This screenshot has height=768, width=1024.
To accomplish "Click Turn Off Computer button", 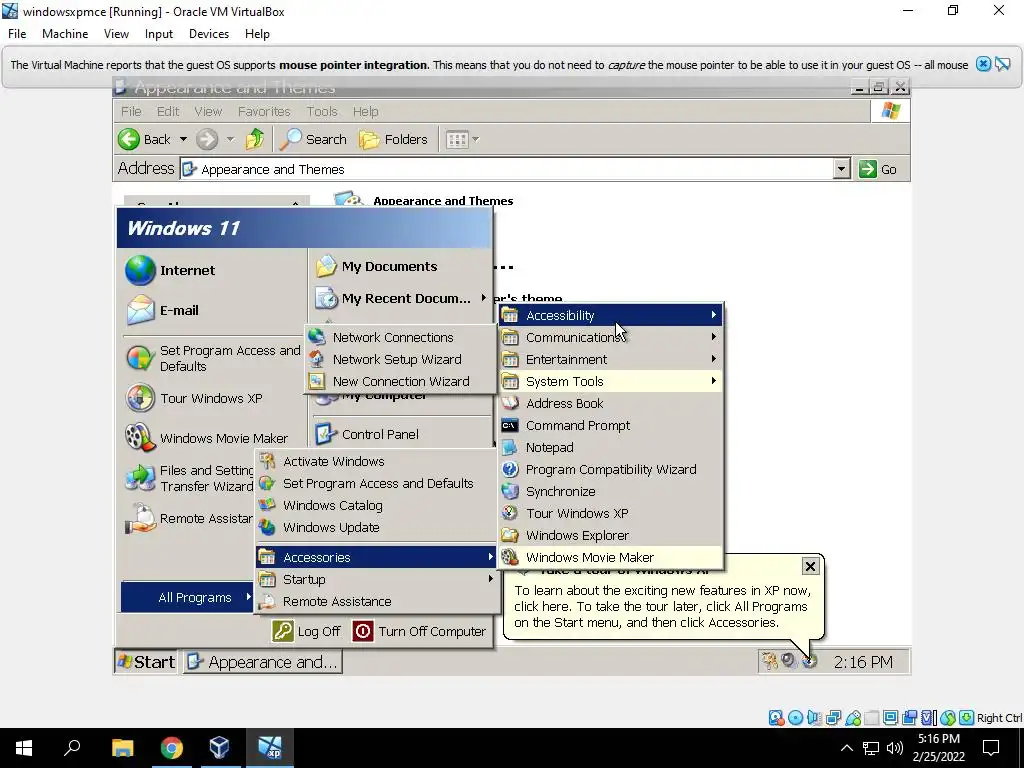I will click(x=420, y=631).
